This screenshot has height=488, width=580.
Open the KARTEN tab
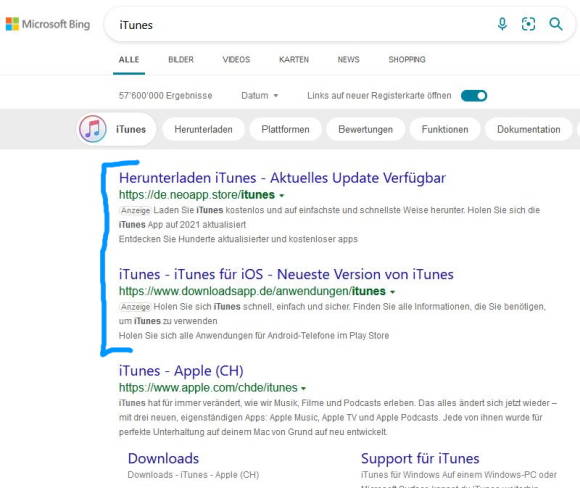294,60
